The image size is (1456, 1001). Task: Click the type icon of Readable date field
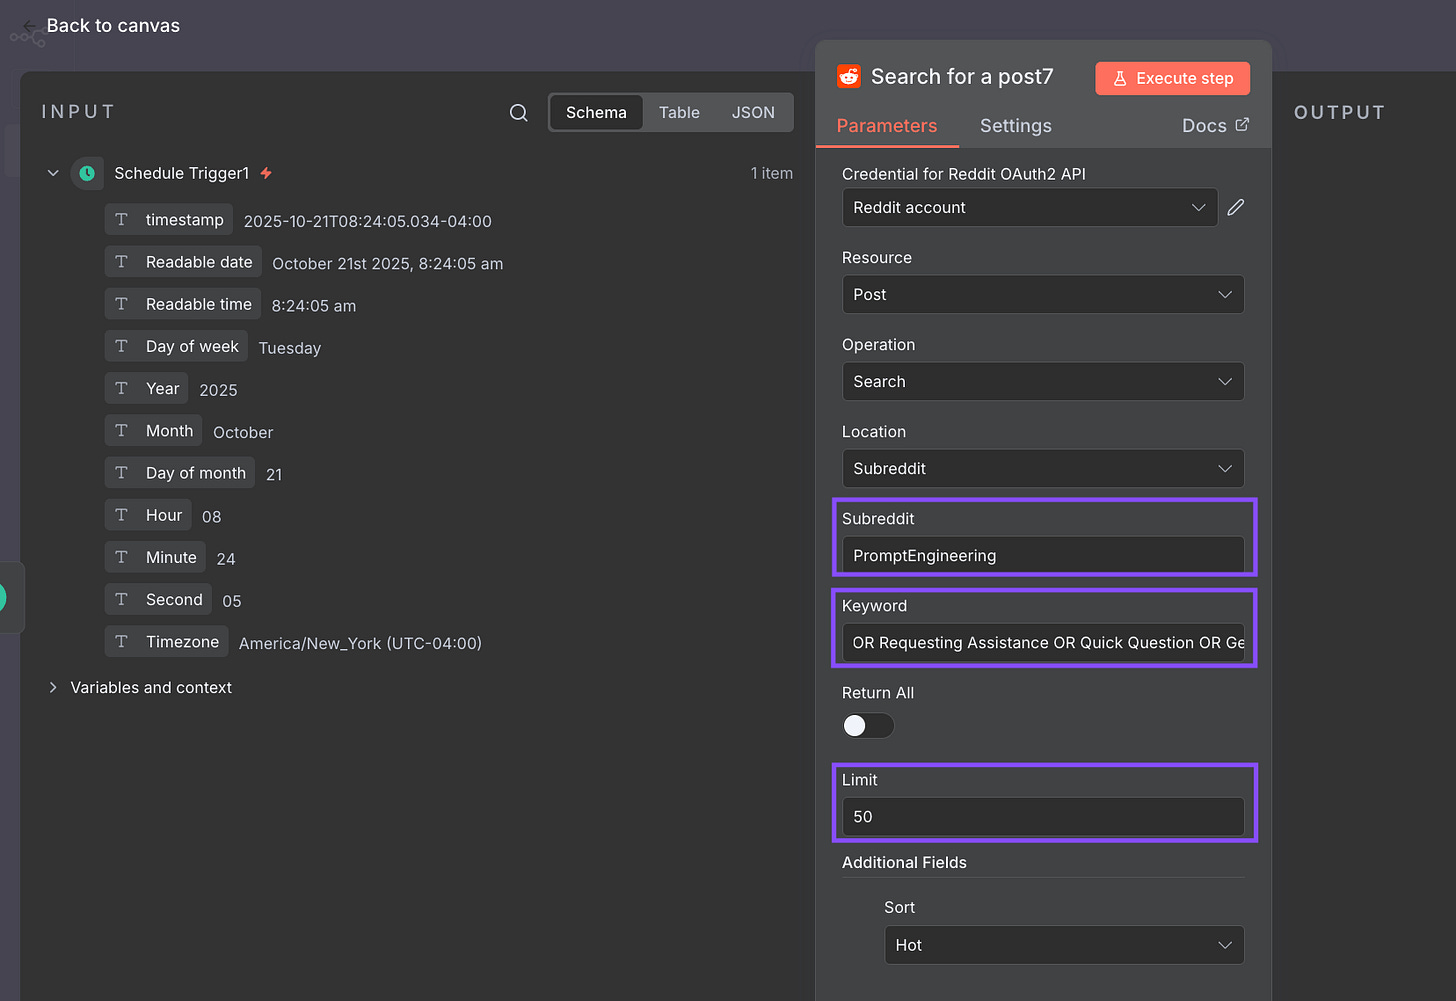122,262
